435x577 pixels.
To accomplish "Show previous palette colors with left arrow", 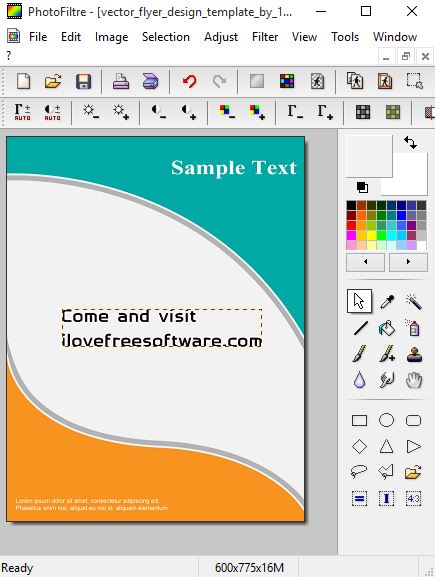I will click(x=365, y=262).
